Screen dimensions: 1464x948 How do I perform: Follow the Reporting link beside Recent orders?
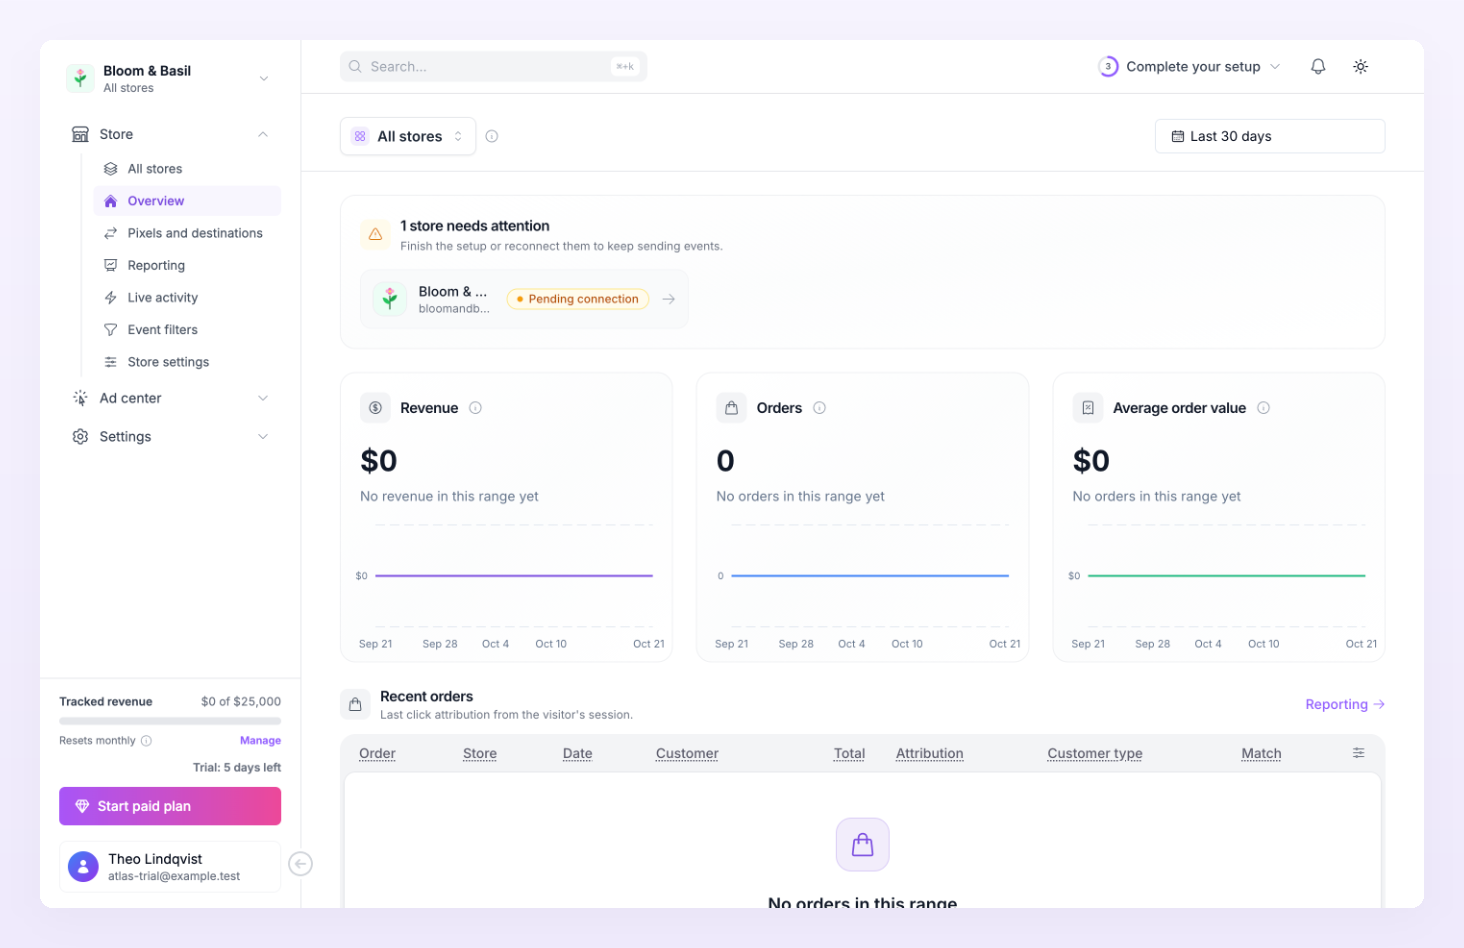(1345, 705)
